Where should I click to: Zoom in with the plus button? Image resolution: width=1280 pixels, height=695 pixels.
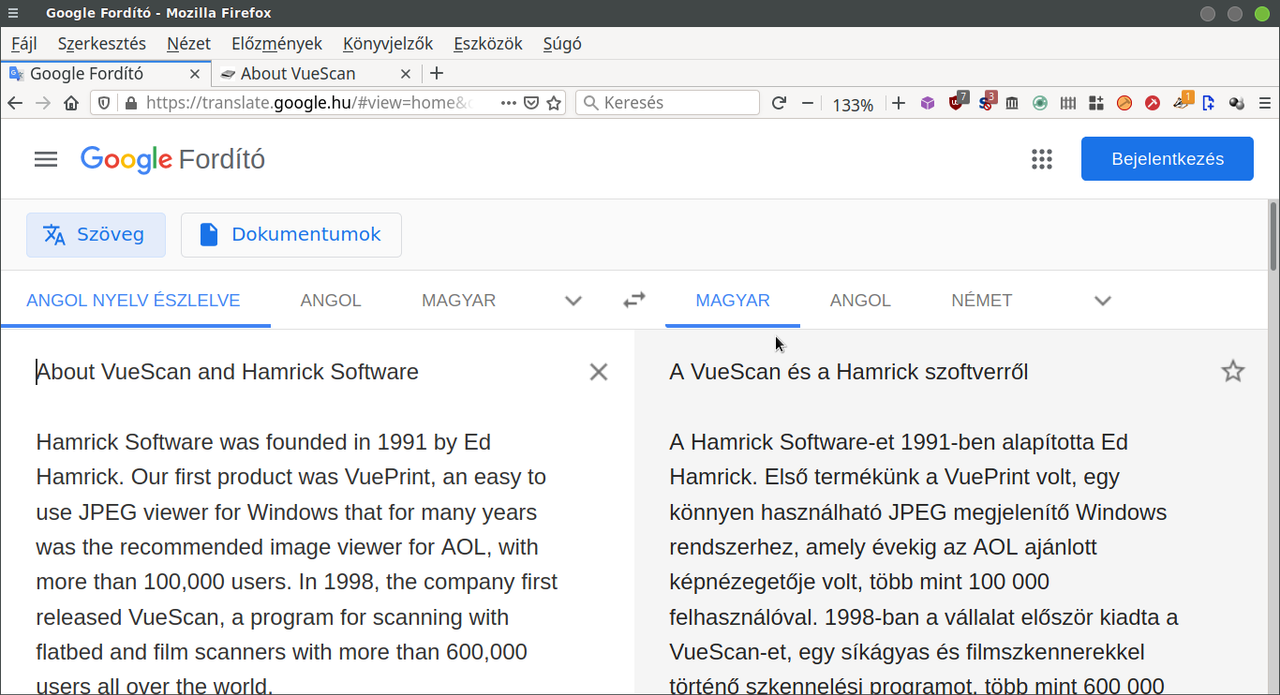tap(898, 103)
